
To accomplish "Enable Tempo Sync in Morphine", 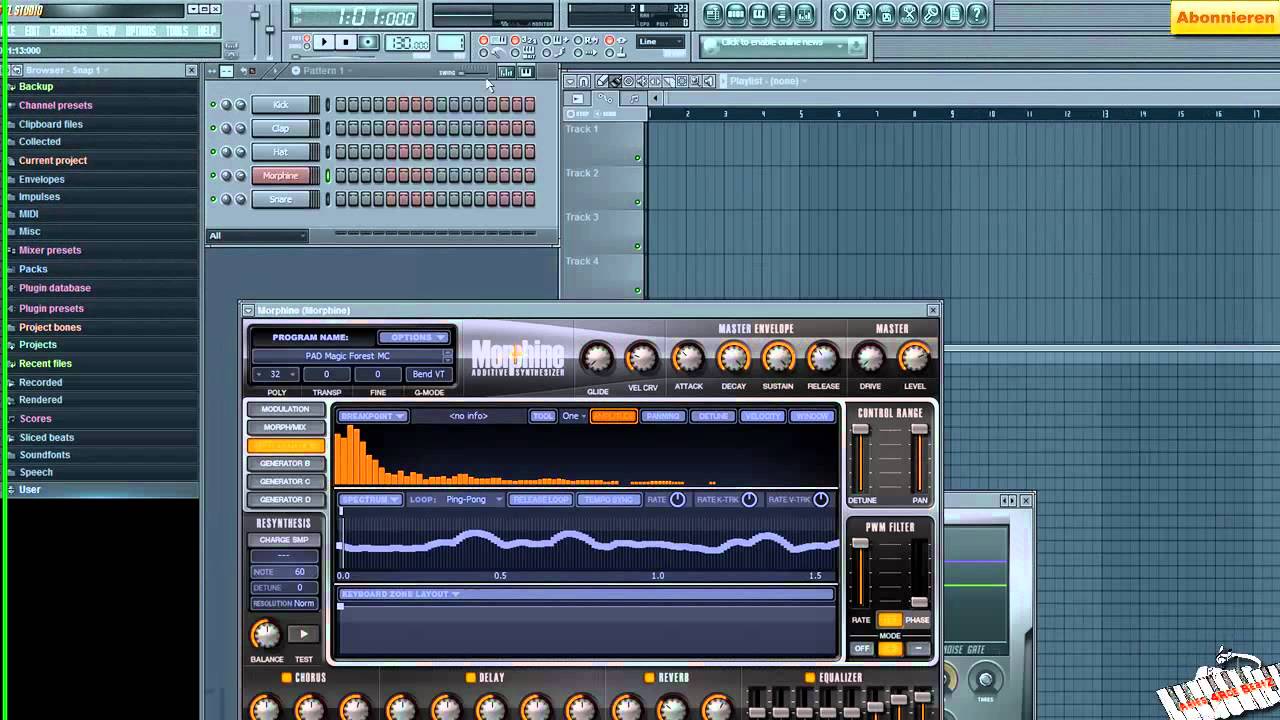I will 609,499.
